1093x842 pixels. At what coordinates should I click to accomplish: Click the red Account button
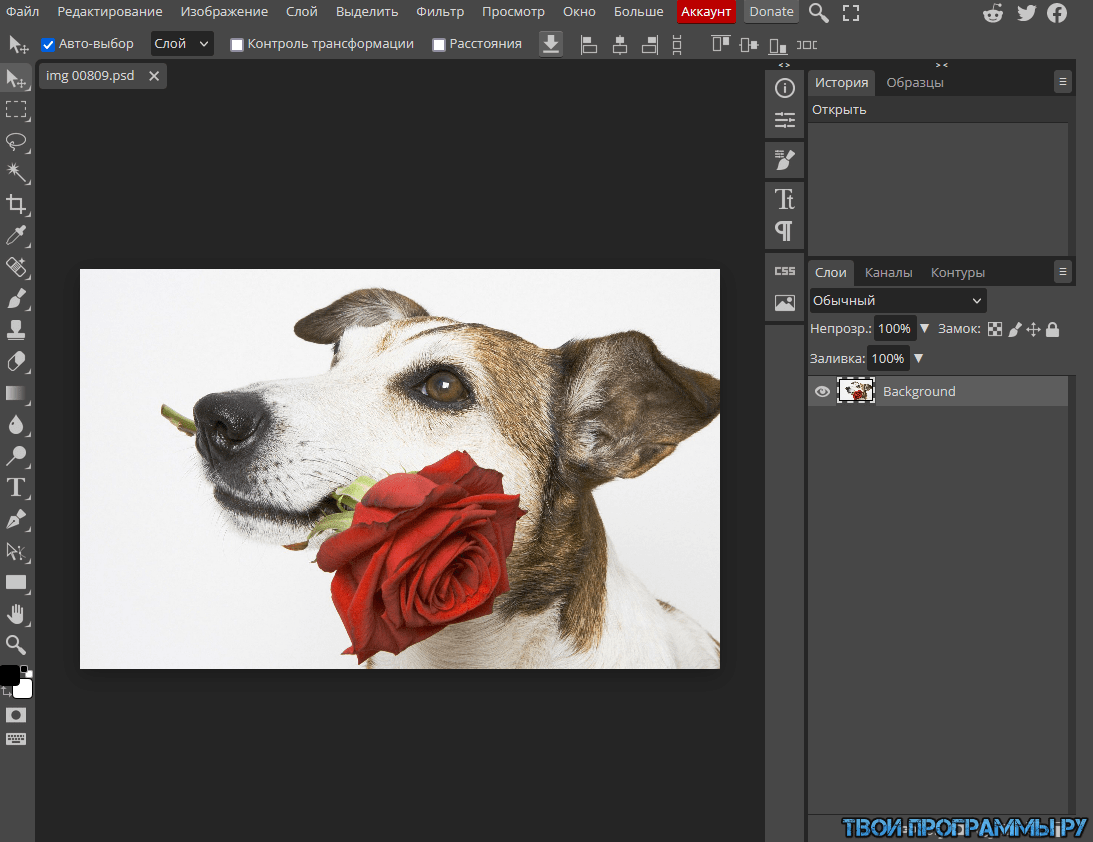pyautogui.click(x=706, y=12)
